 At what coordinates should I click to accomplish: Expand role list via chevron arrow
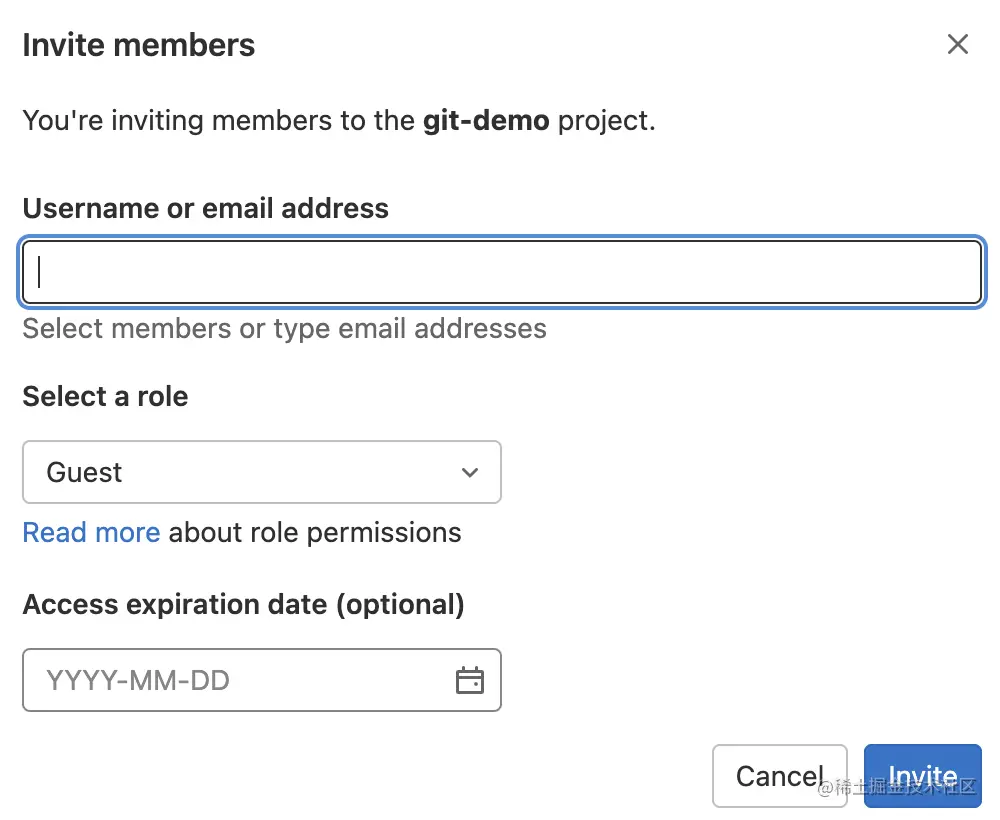coord(470,472)
